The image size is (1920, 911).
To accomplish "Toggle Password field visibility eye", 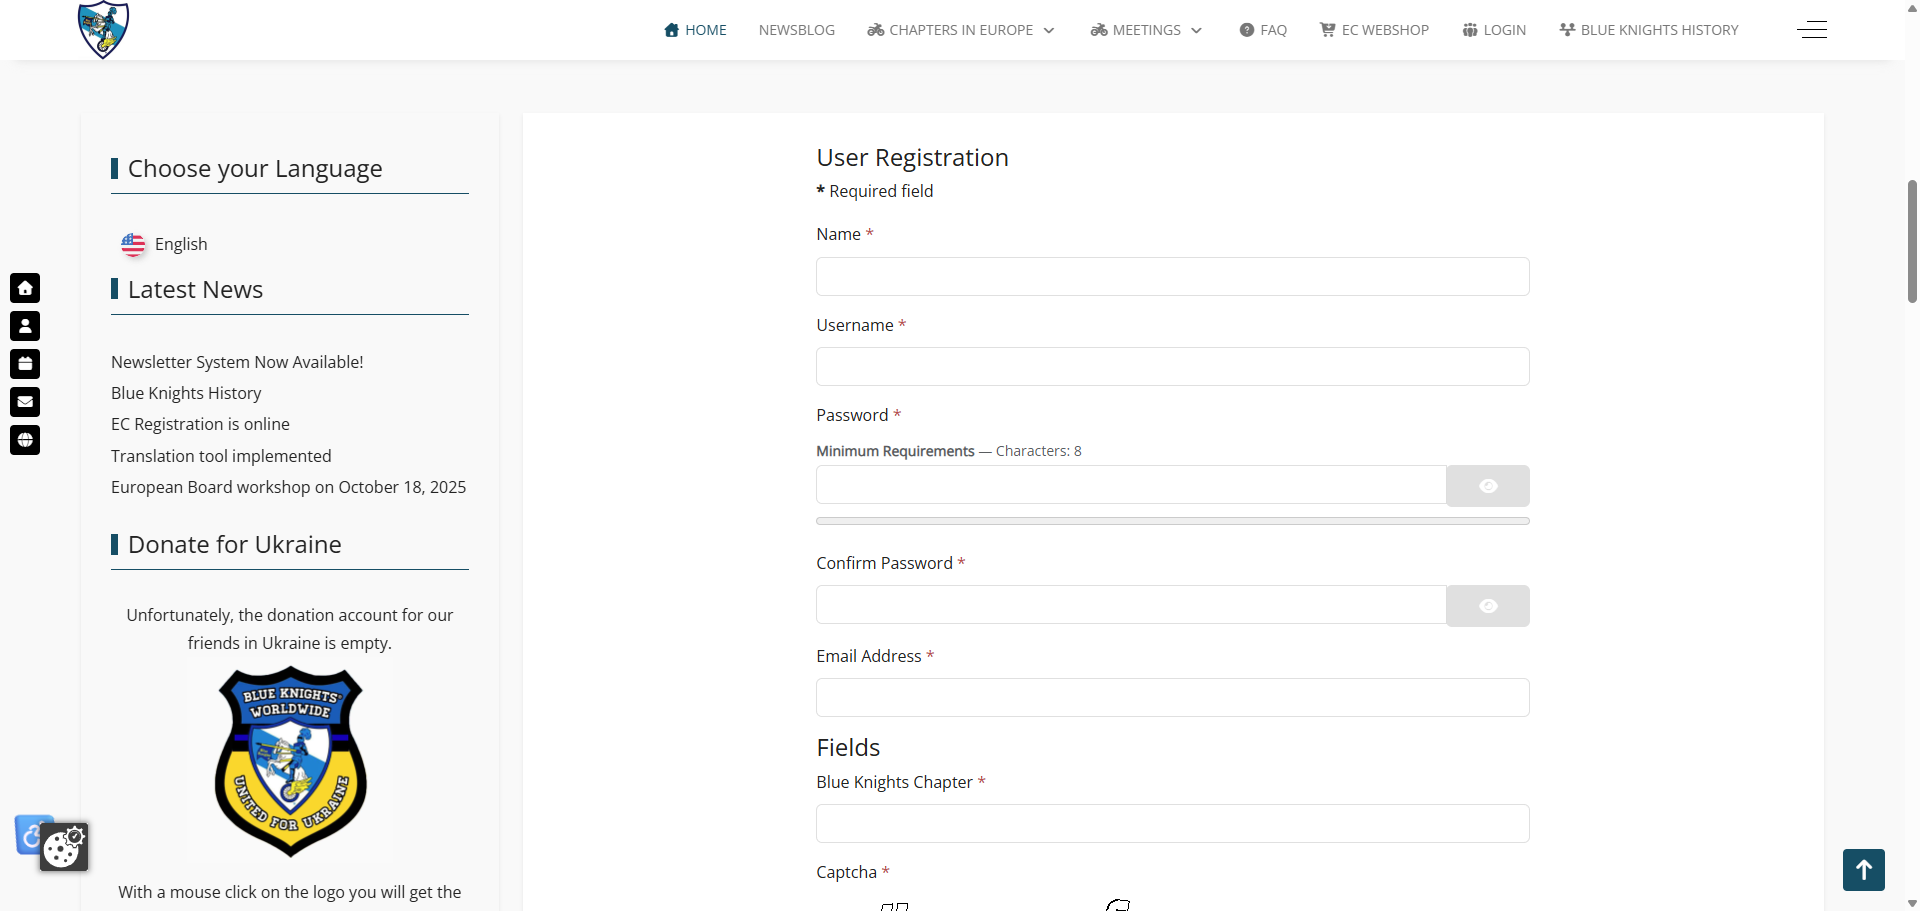I will [1487, 486].
